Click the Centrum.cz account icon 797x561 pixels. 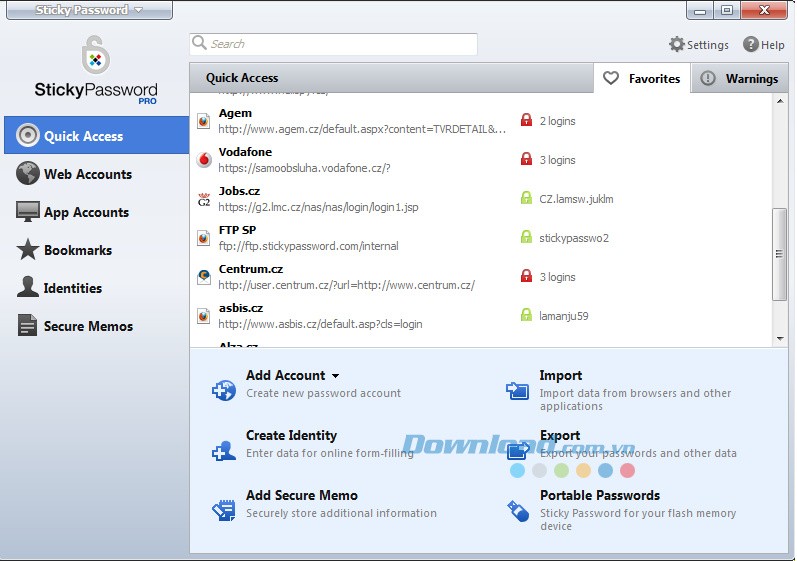click(x=204, y=277)
